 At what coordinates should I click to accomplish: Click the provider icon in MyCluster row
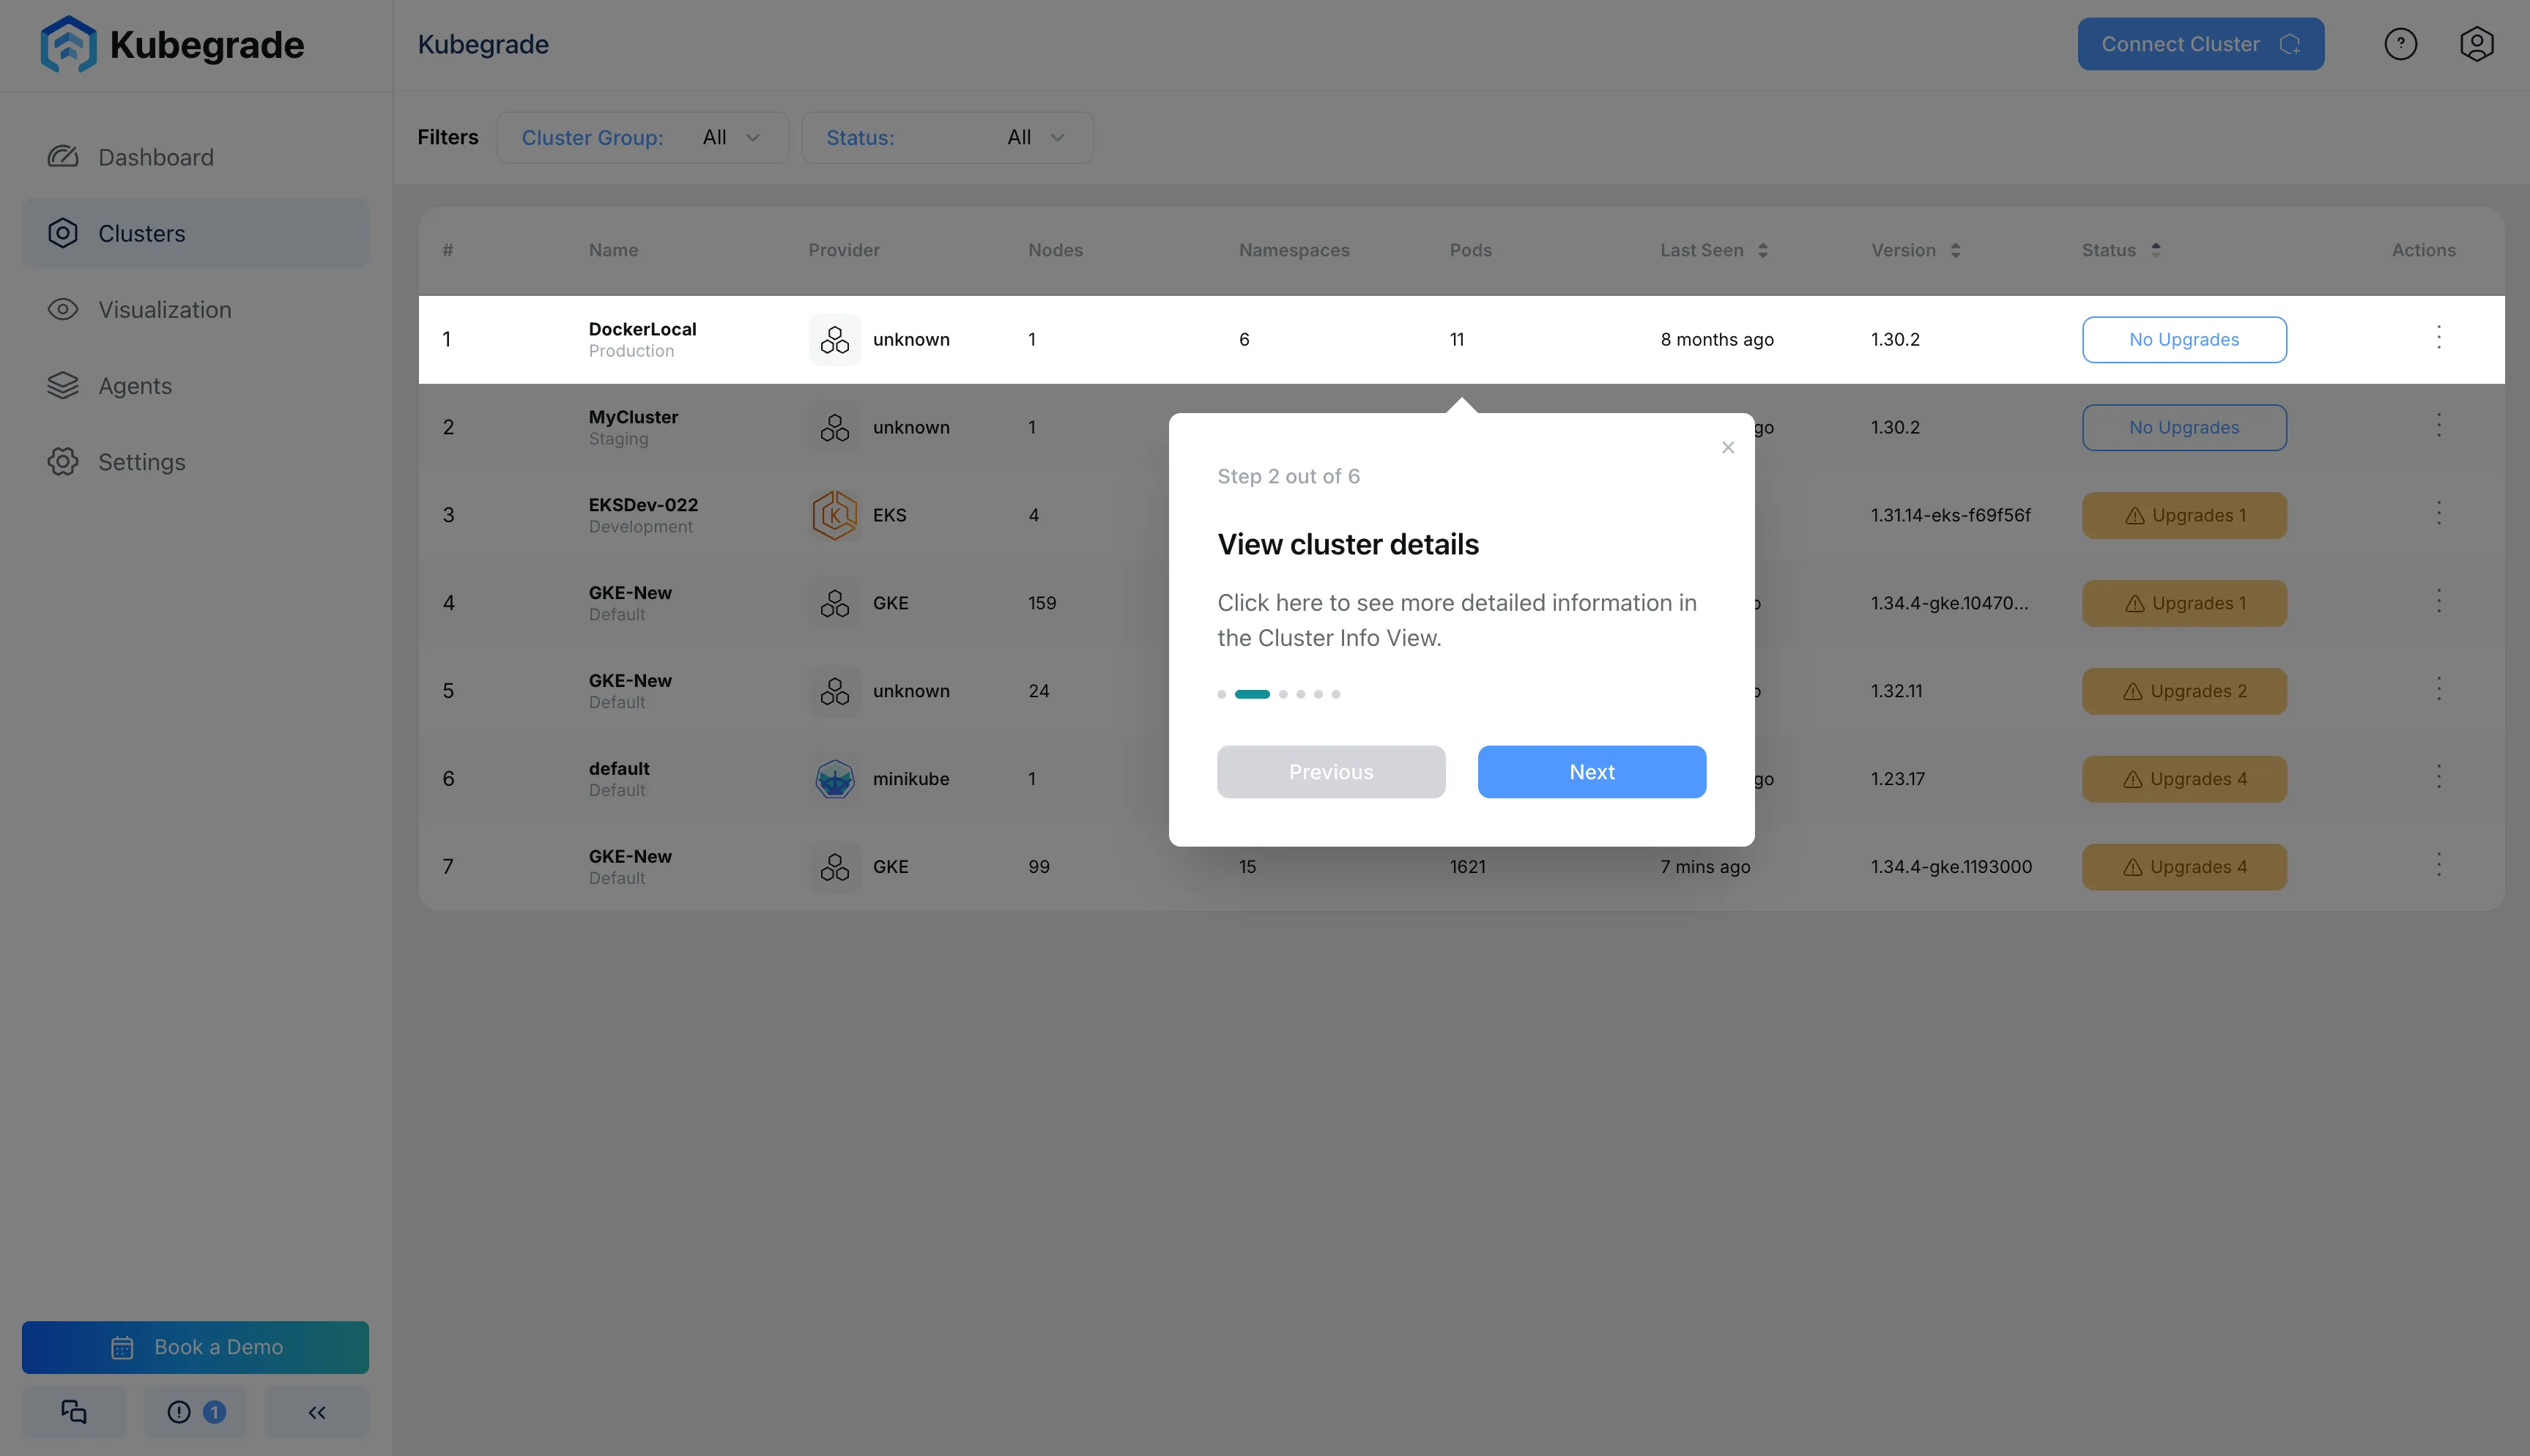pyautogui.click(x=834, y=427)
